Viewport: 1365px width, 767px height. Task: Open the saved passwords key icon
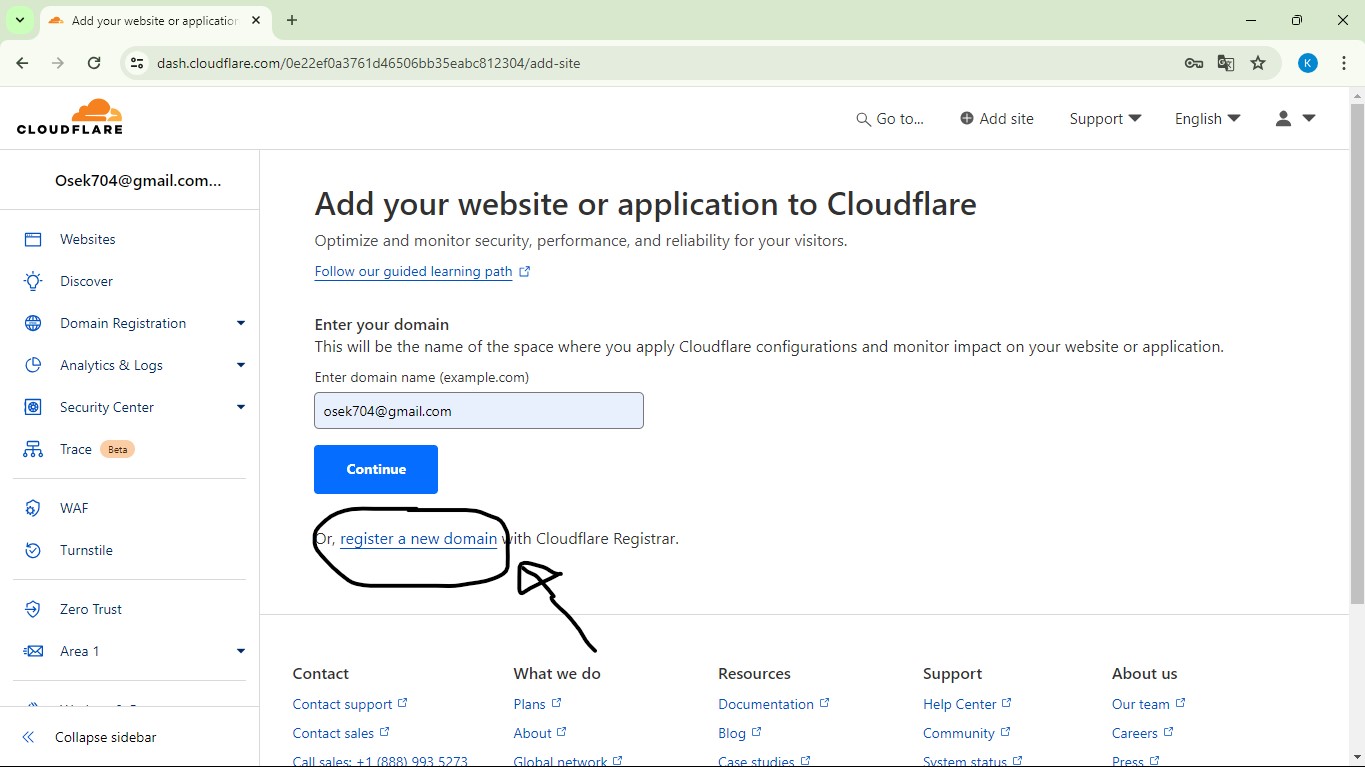click(x=1193, y=63)
